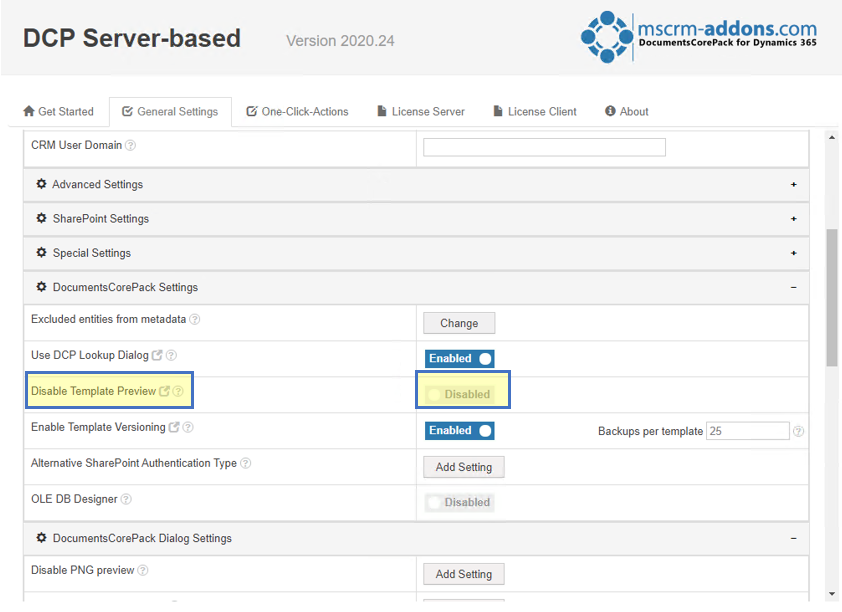Click help icon for Alternative SharePoint Authentication Type

point(245,463)
